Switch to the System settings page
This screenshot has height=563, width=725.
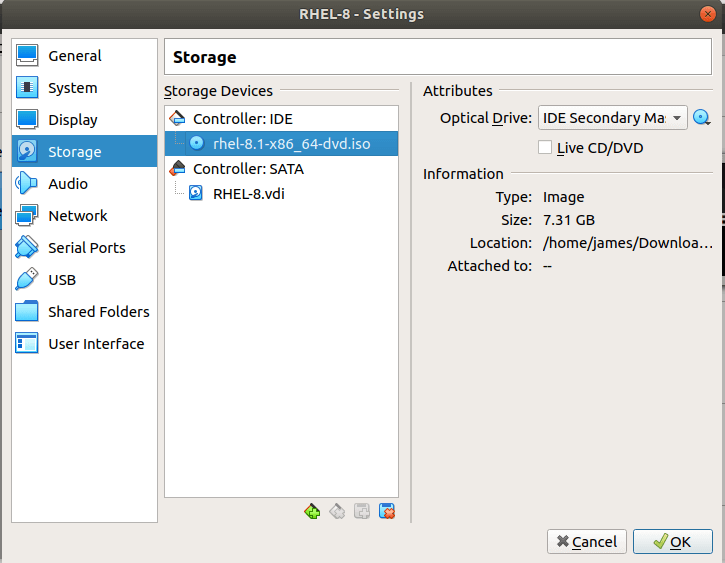click(72, 88)
